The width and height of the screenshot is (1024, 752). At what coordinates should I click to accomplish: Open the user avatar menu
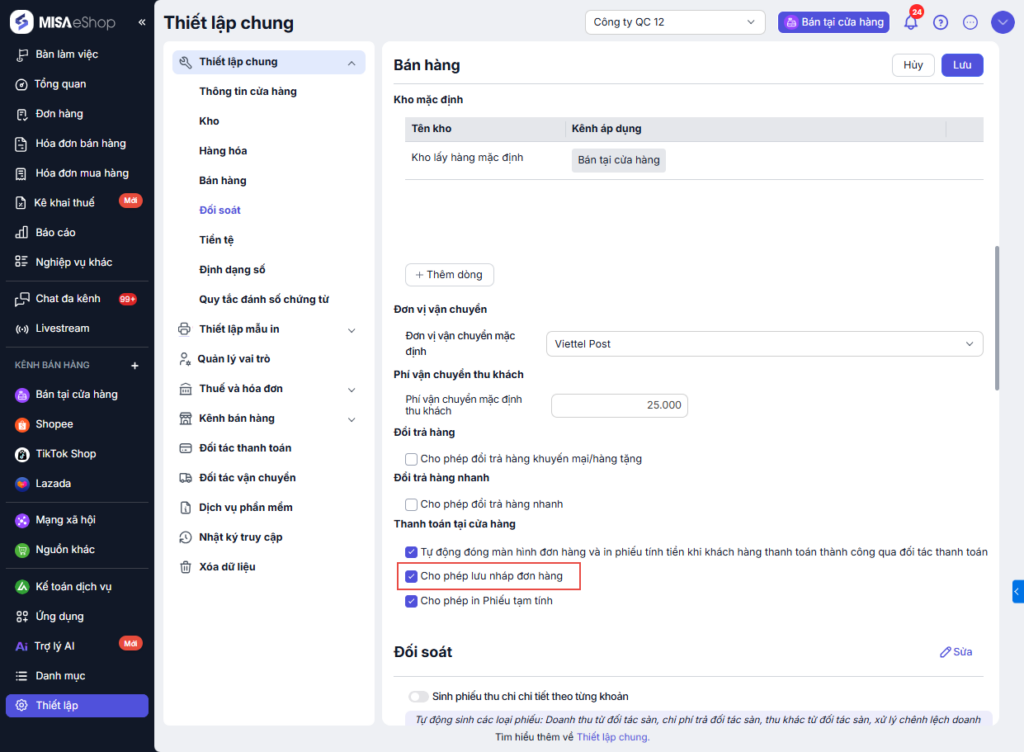1002,22
